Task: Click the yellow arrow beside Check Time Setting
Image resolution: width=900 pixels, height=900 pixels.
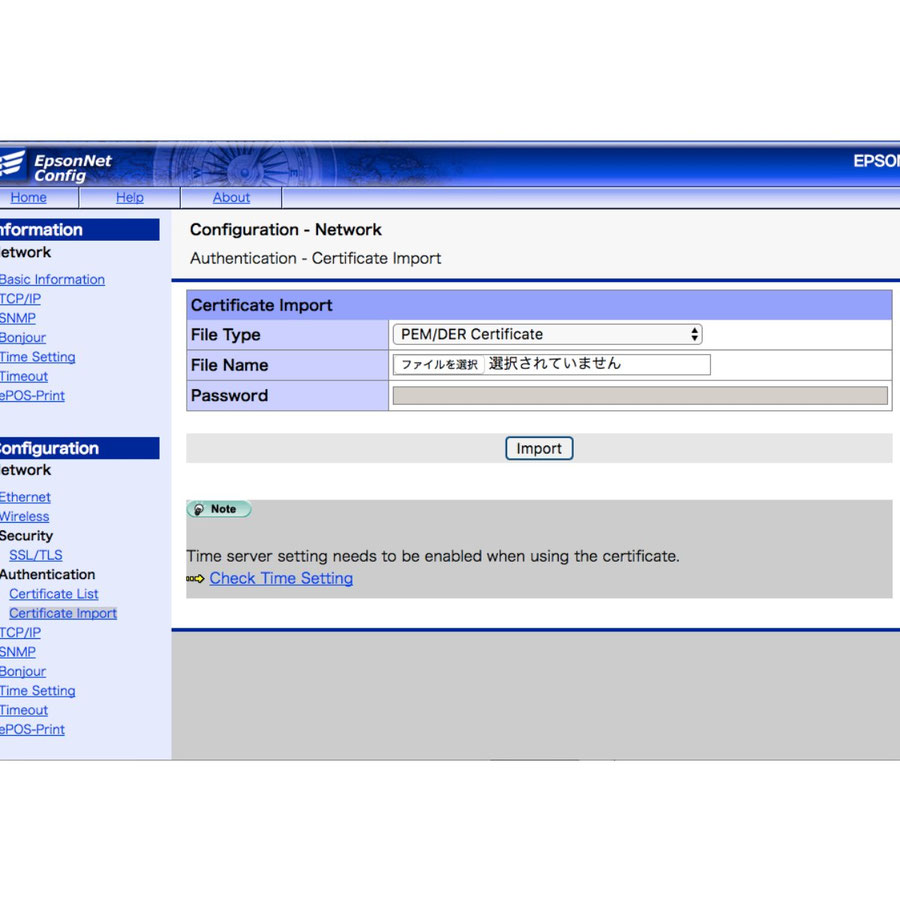Action: click(195, 579)
